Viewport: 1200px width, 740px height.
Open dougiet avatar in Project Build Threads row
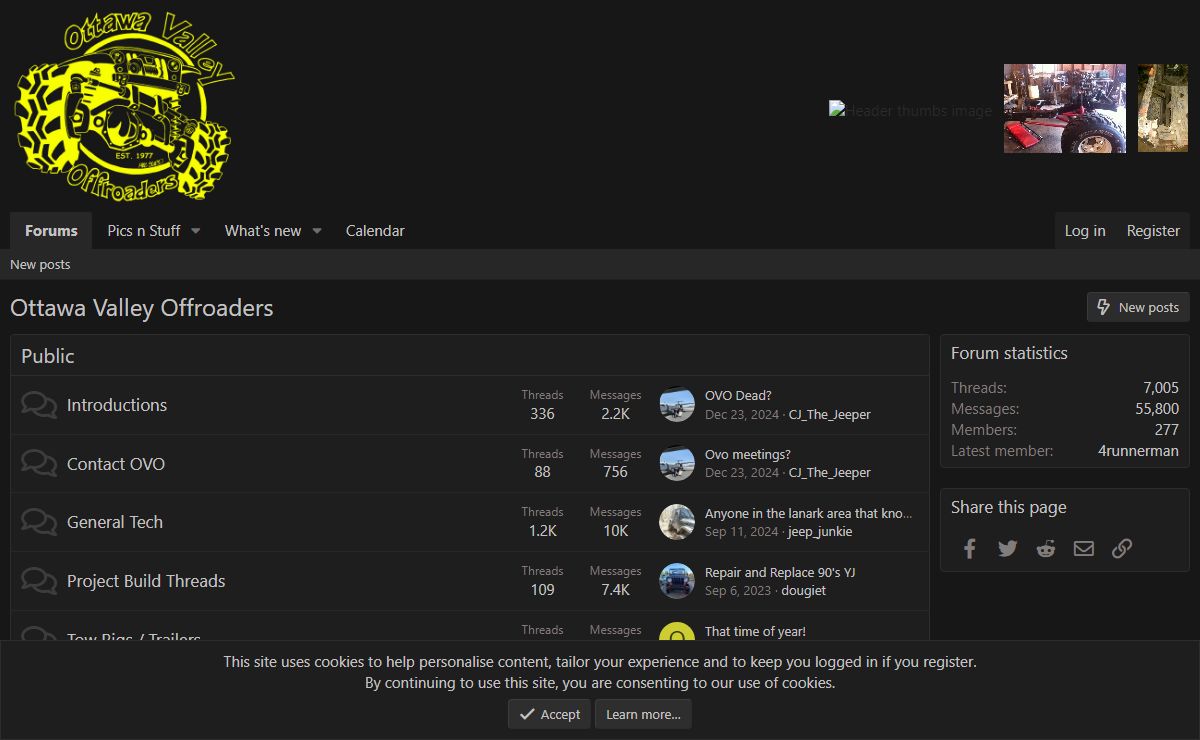(x=677, y=581)
